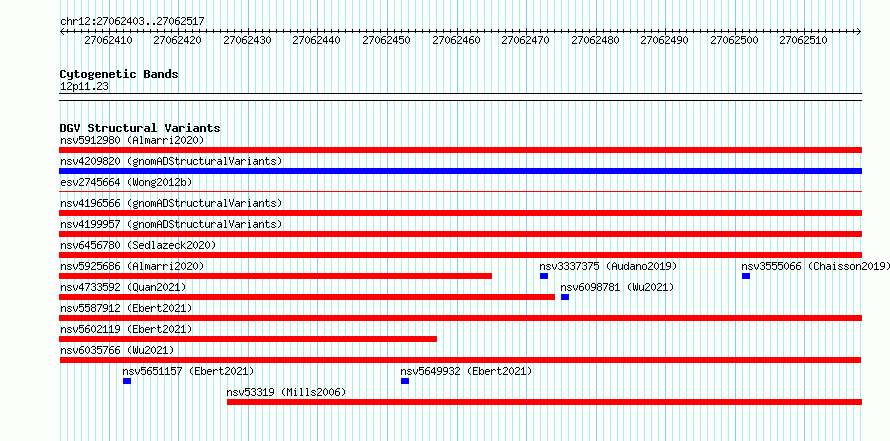This screenshot has height=441, width=890.
Task: Click the chr12:27062403..27062517 region label
Action: point(132,21)
